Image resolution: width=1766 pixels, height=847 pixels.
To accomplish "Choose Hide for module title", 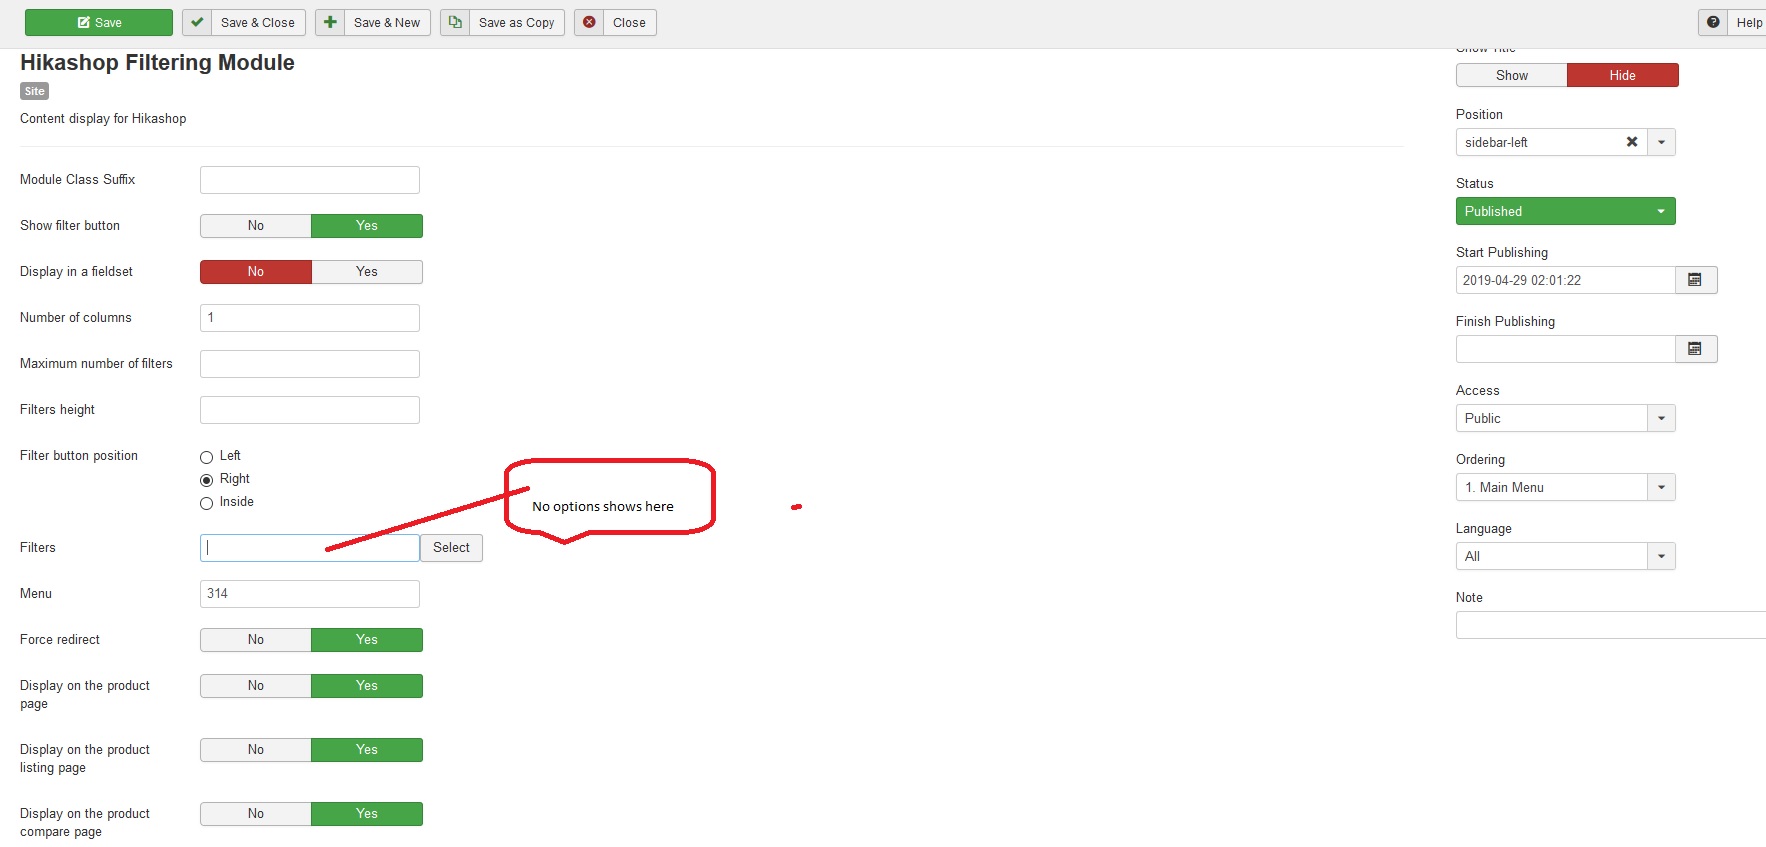I will click(1623, 75).
